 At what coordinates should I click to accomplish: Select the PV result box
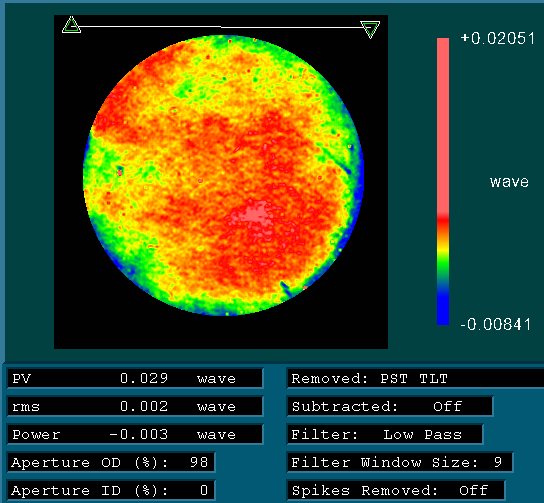(135, 378)
